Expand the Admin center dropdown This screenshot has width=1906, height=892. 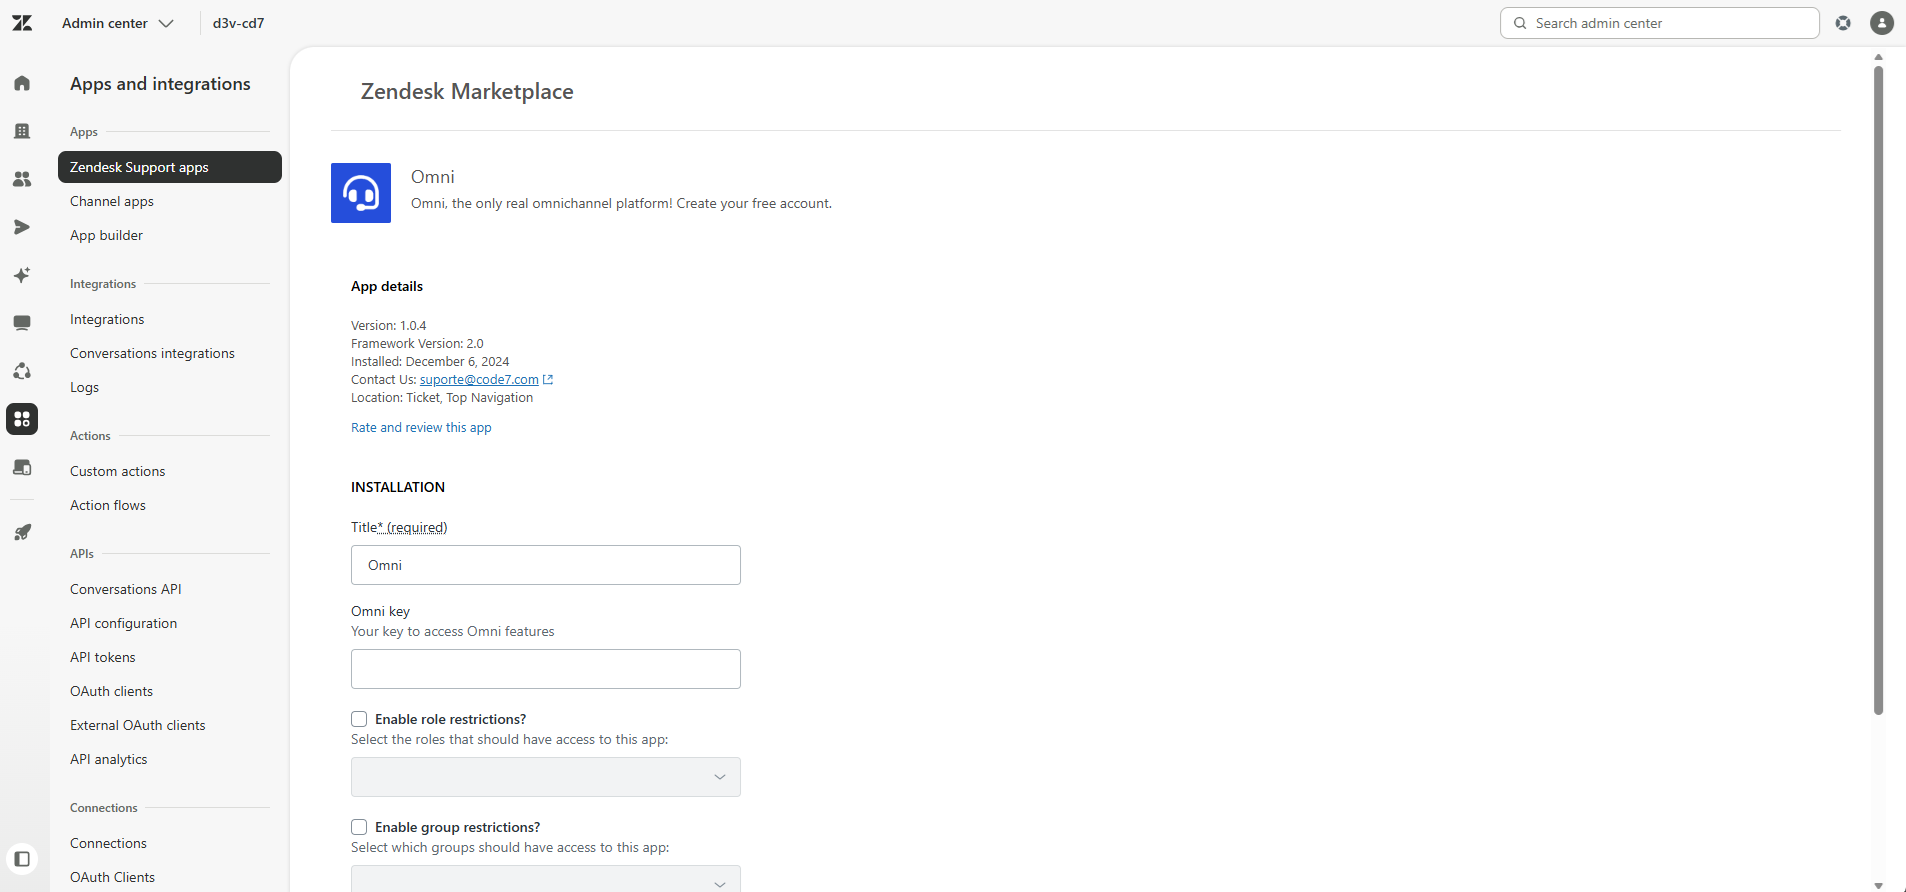click(118, 23)
